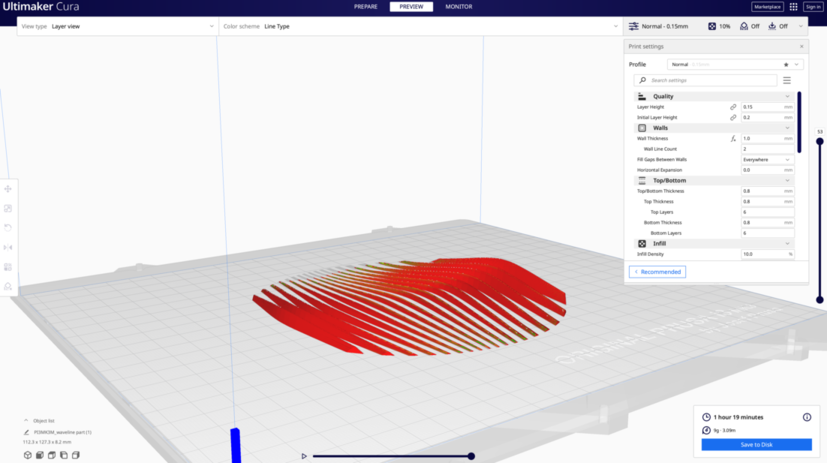This screenshot has height=463, width=827.
Task: Click Save to Disk
Action: (x=756, y=445)
